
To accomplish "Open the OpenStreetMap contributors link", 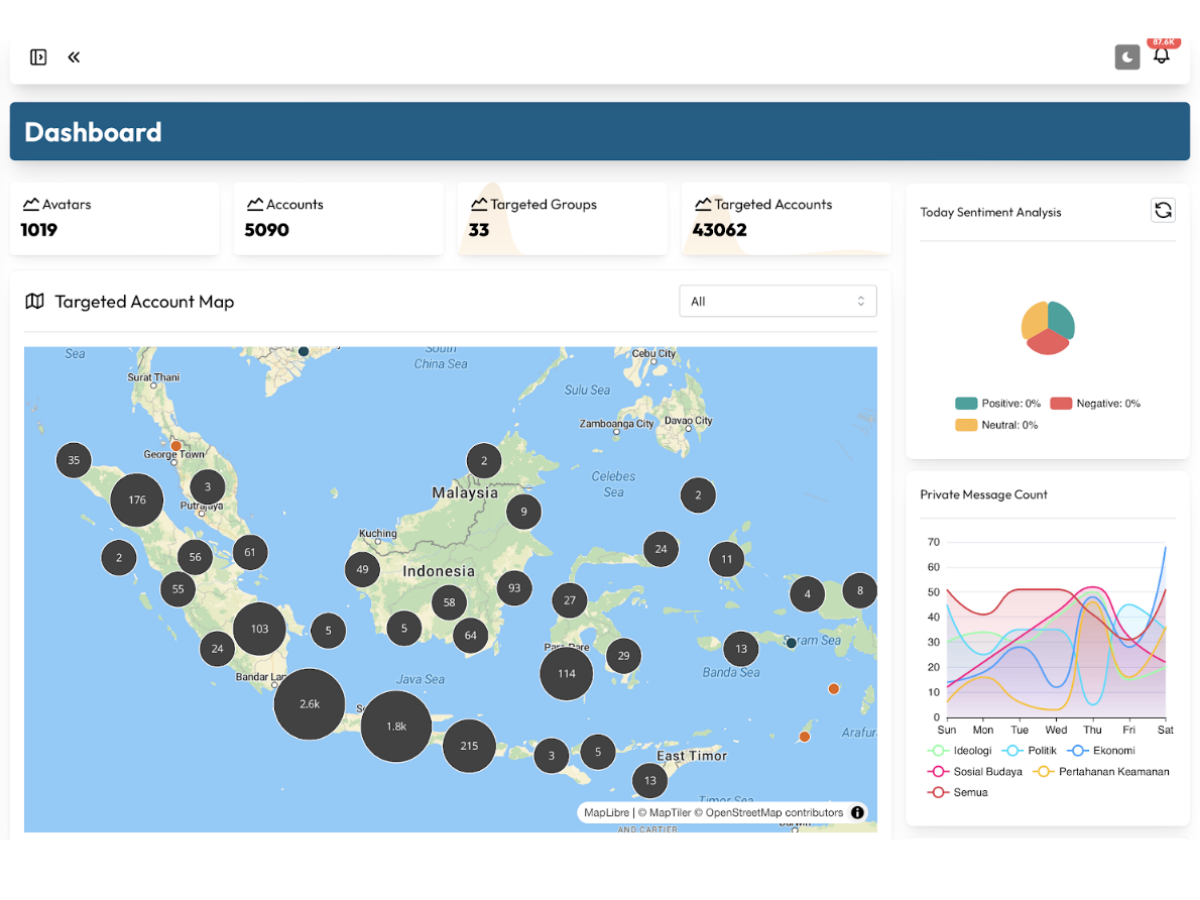I will (777, 812).
